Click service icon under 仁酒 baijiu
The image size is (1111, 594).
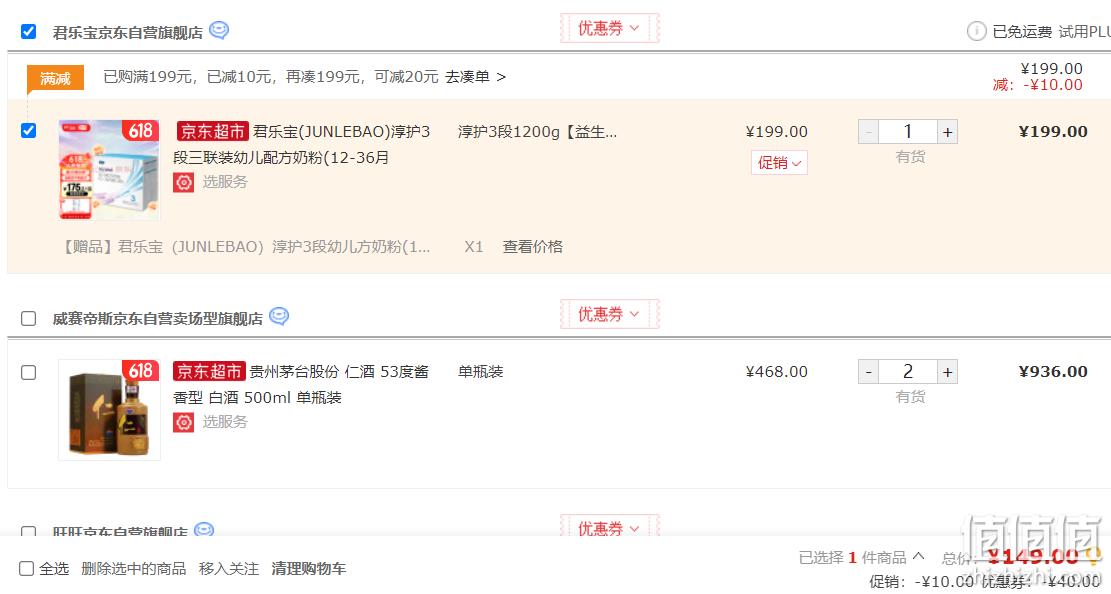coord(184,422)
